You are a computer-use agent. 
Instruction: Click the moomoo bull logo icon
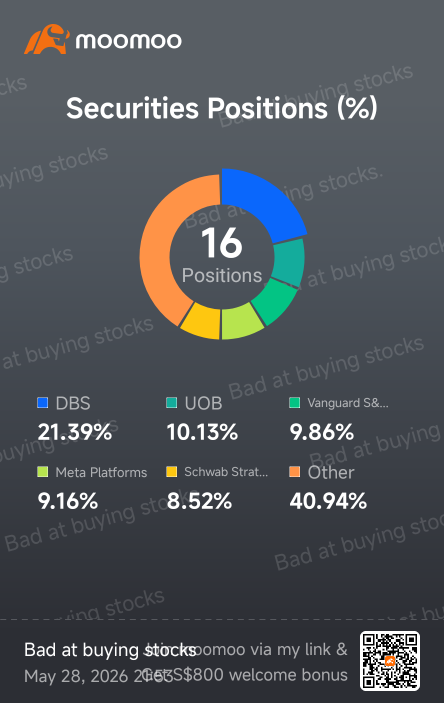pyautogui.click(x=47, y=39)
